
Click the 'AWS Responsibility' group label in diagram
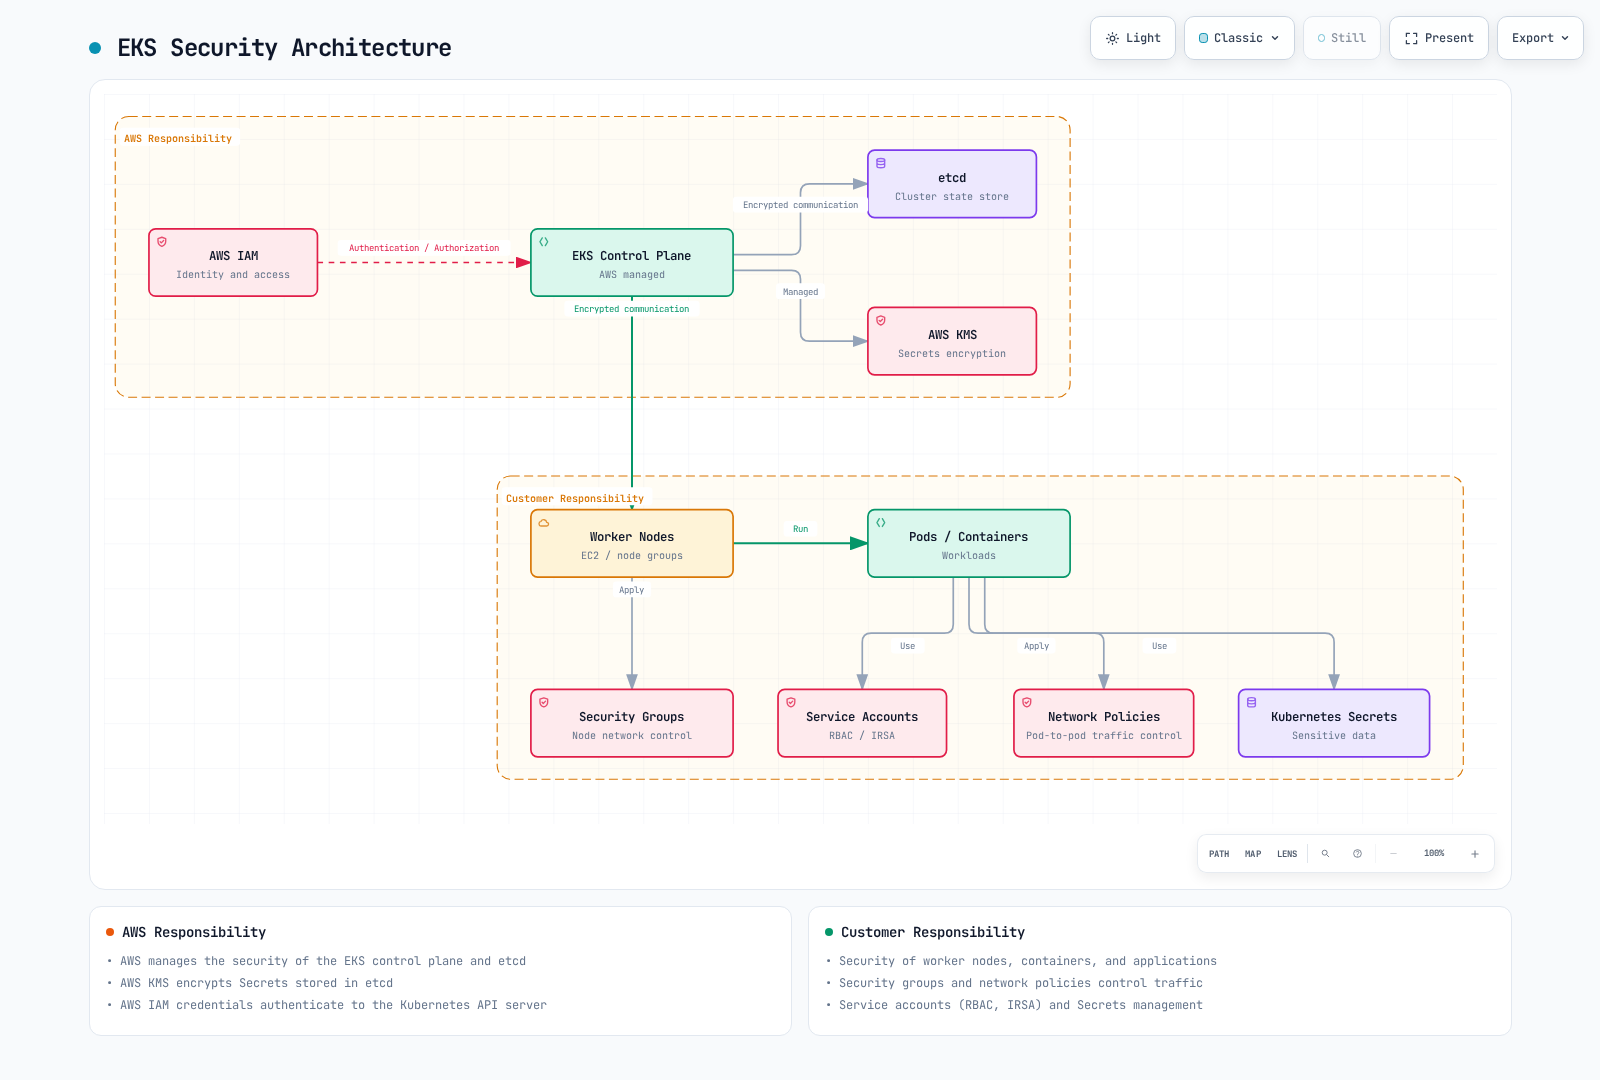point(178,139)
